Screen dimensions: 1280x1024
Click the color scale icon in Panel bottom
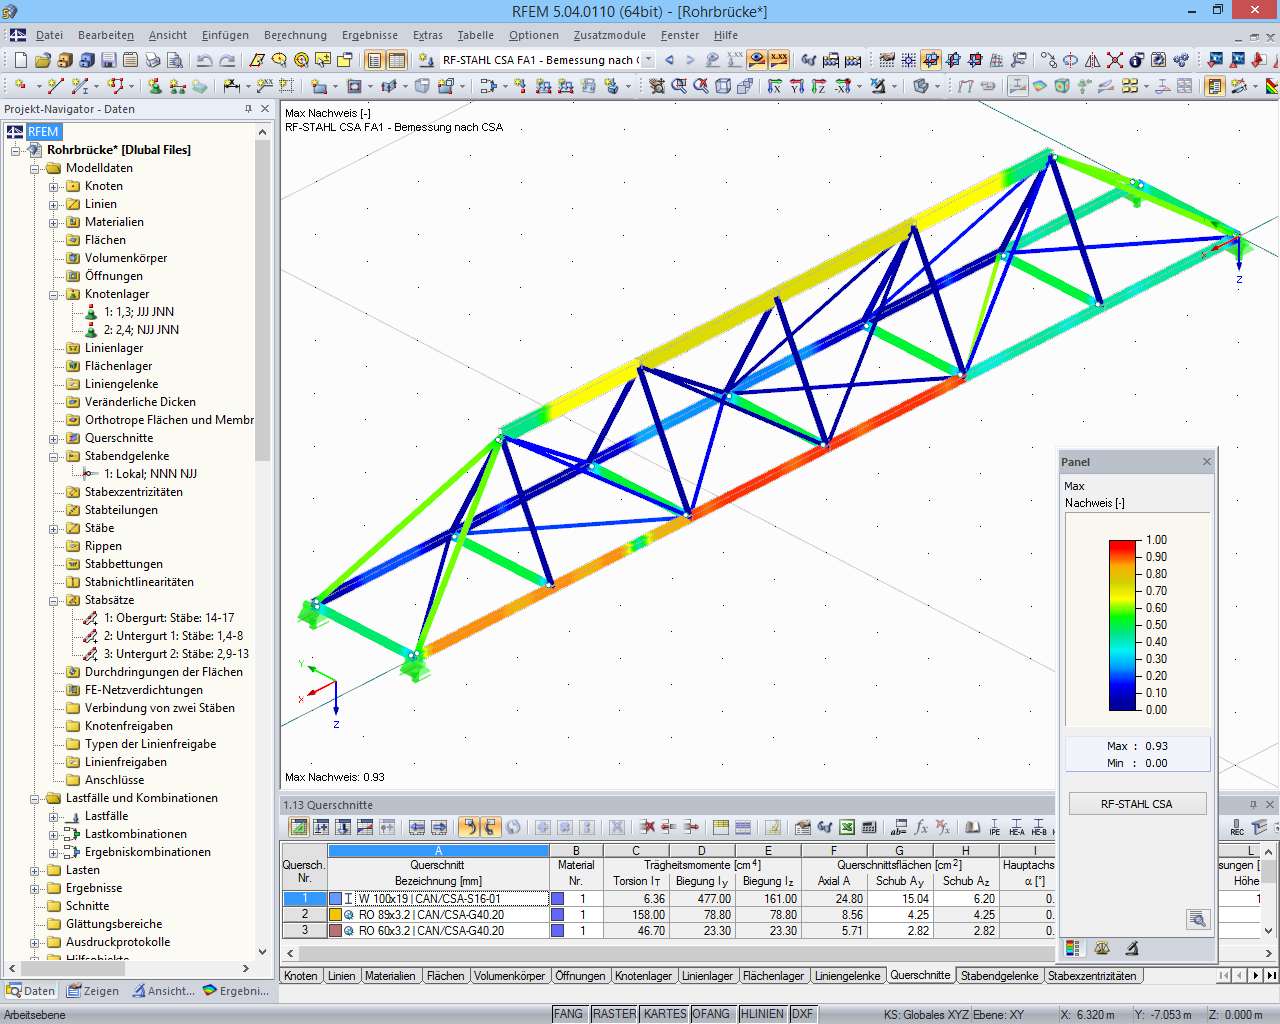click(1073, 948)
